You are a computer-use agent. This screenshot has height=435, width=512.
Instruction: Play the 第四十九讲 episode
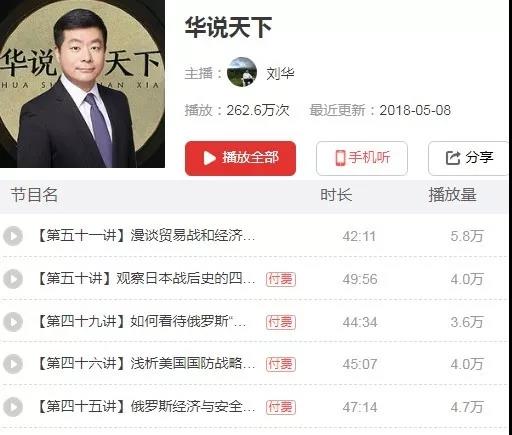(x=13, y=322)
